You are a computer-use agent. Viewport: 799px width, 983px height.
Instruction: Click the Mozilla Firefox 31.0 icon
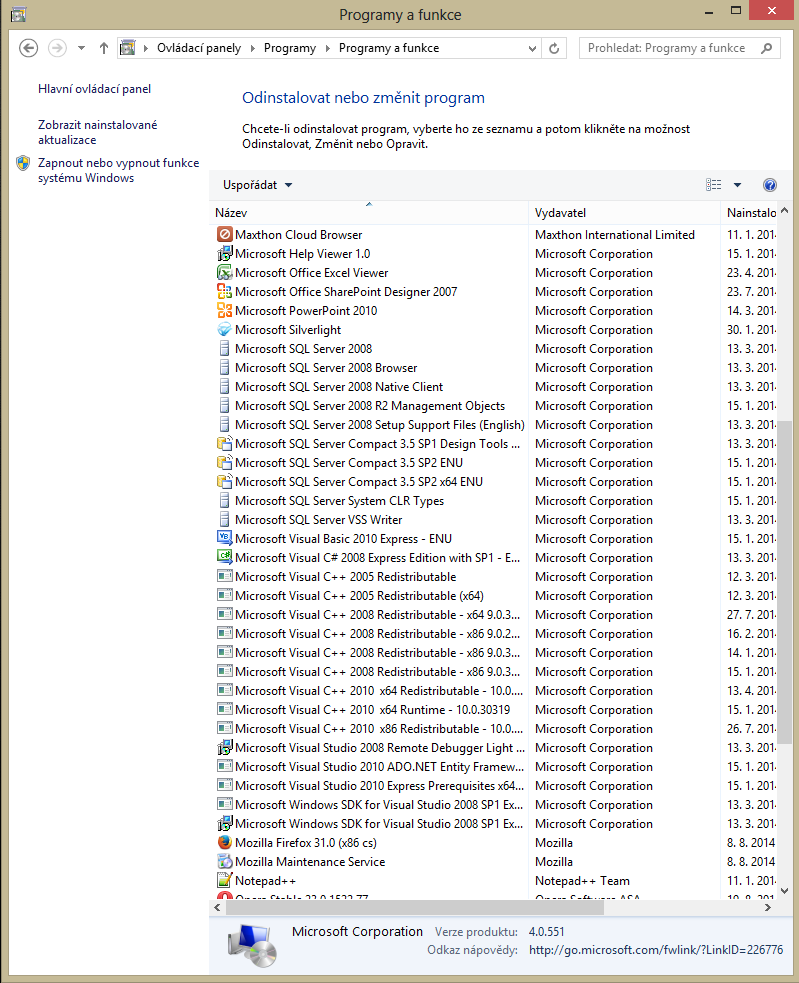coord(224,842)
